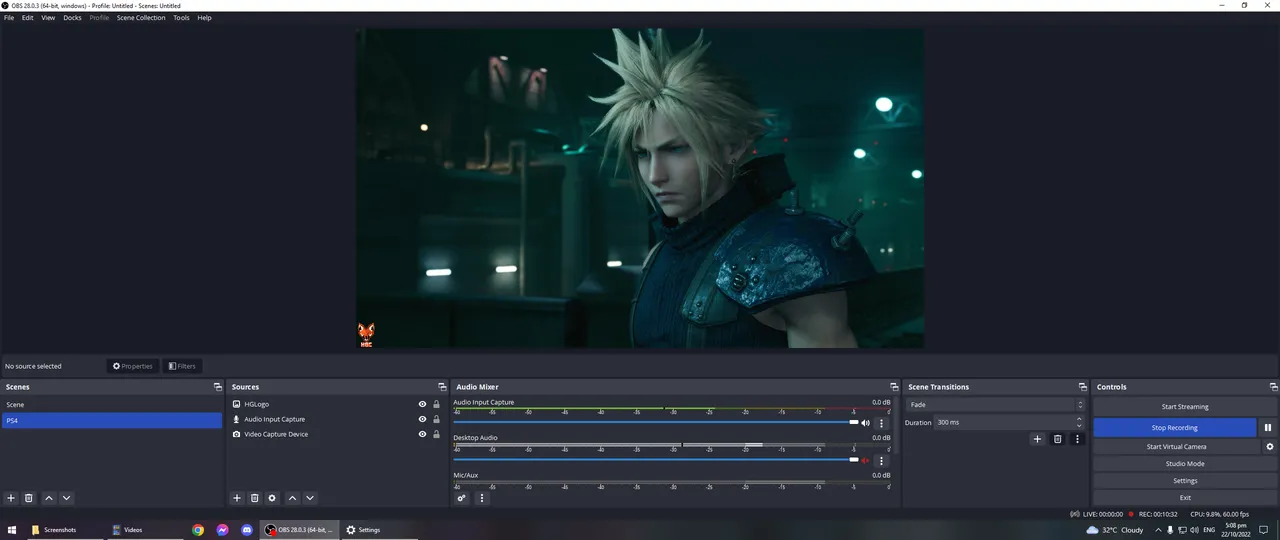1280x540 pixels.
Task: Open Chrome from the taskbar
Action: tap(198, 530)
